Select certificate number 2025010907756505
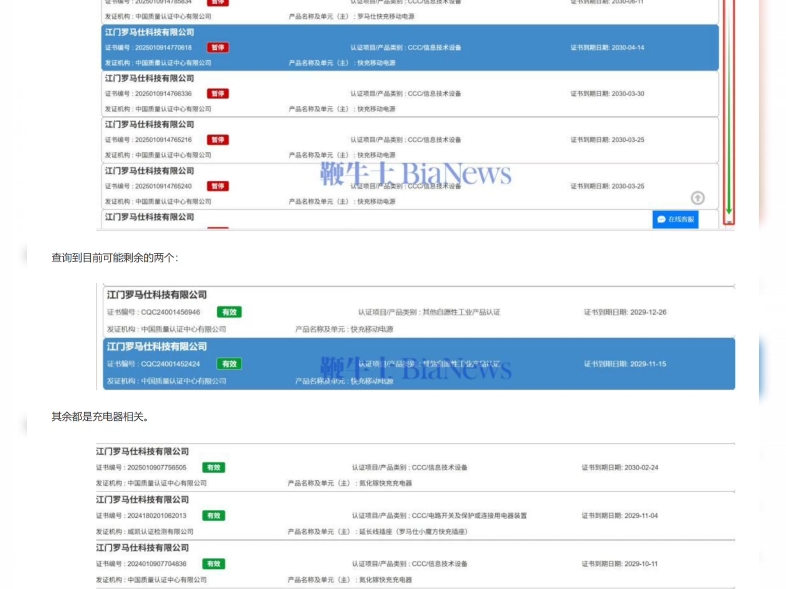 coord(156,467)
